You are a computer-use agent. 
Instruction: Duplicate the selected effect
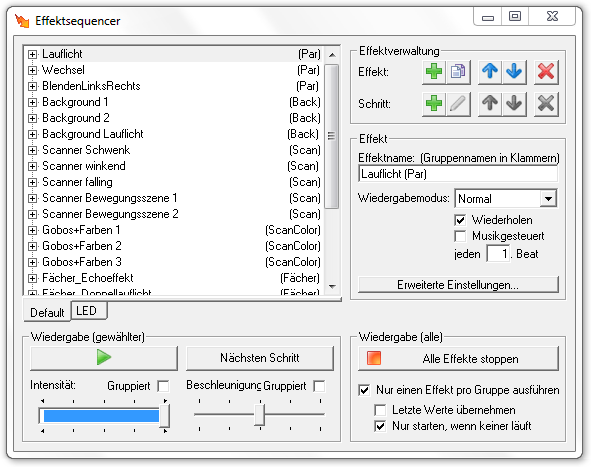(x=458, y=72)
